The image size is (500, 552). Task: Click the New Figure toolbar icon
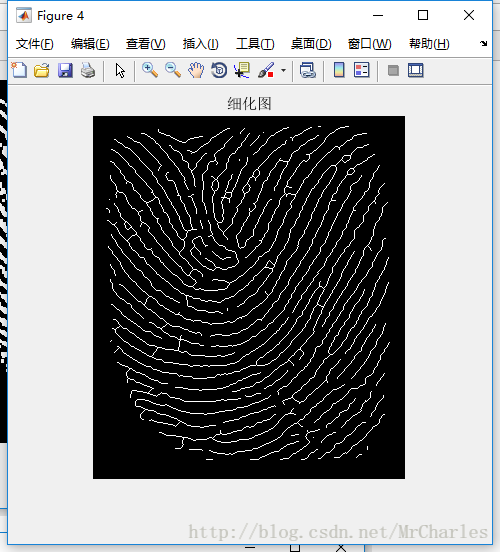pyautogui.click(x=19, y=70)
